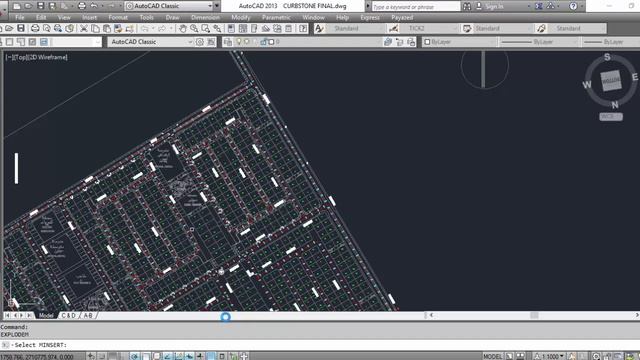Click the Paste icon in Standard toolbar
The image size is (640, 360).
point(107,28)
